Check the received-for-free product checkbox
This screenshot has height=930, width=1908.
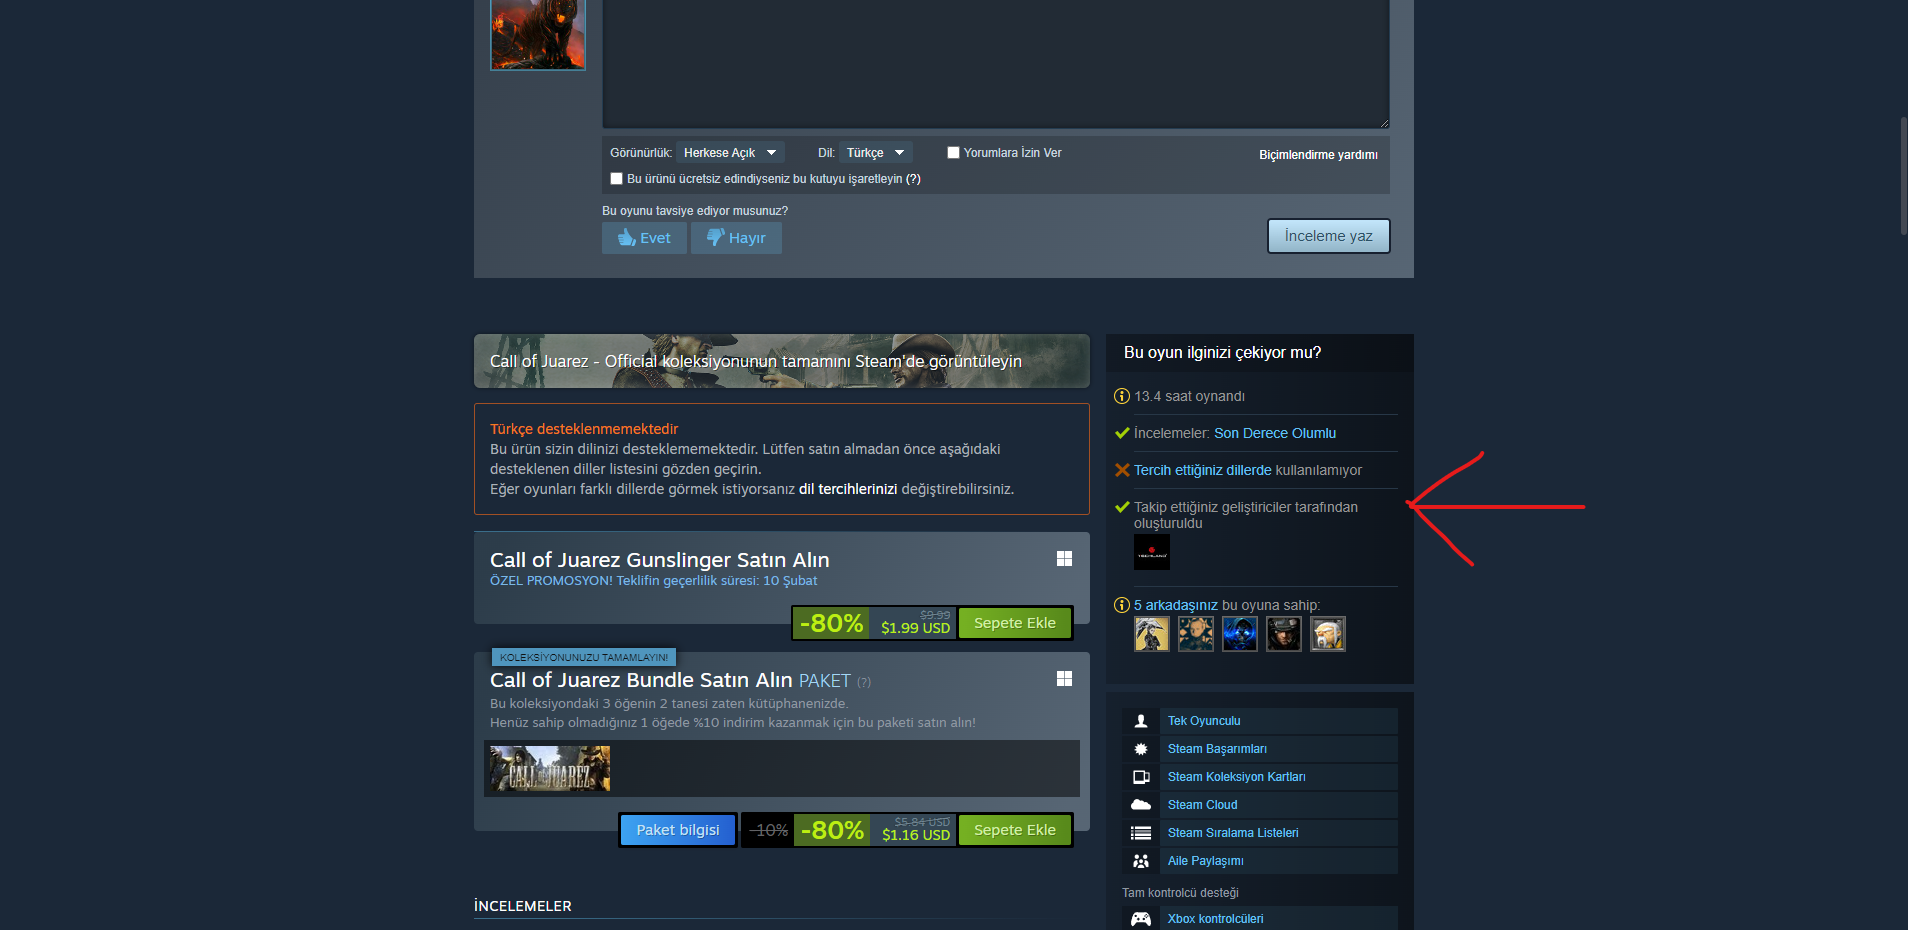[616, 179]
